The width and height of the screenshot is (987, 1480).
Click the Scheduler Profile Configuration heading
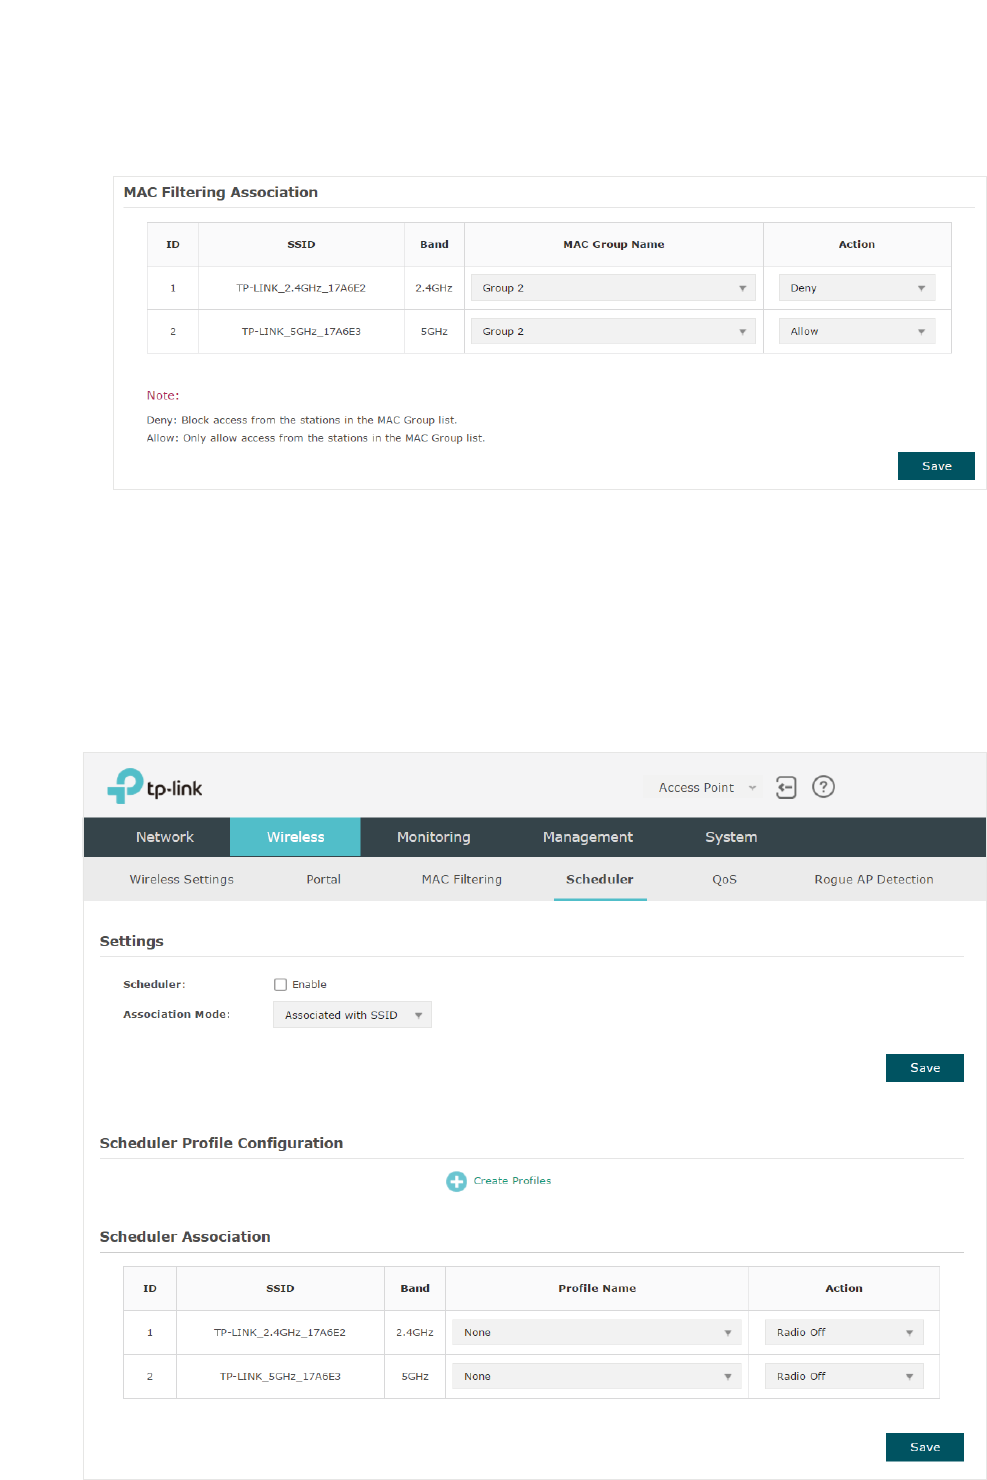pyautogui.click(x=221, y=1143)
